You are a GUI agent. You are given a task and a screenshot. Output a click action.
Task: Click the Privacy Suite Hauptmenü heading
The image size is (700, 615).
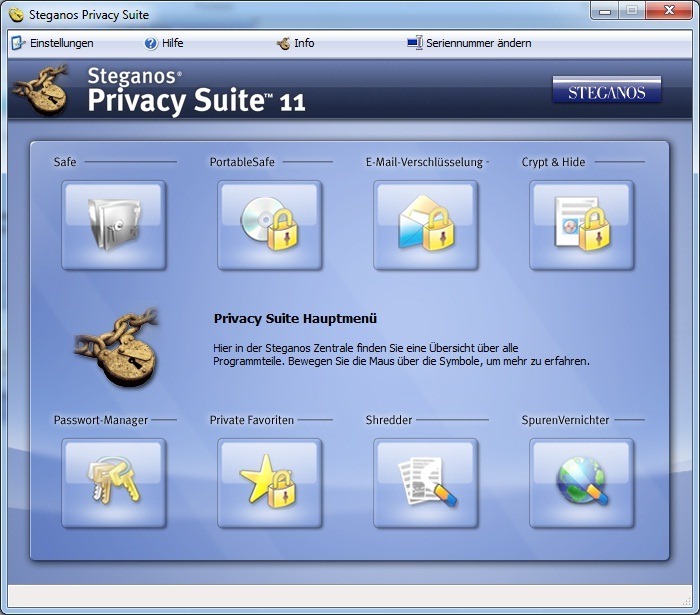295,319
